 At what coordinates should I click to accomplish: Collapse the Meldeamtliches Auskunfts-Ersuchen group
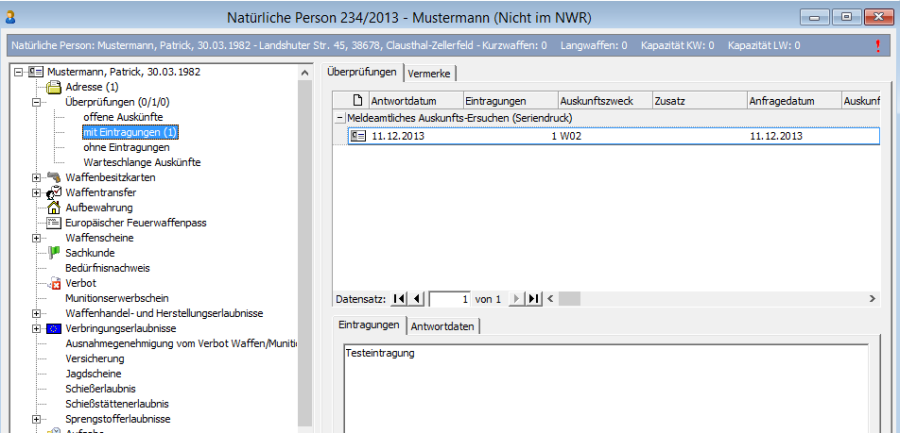(x=339, y=118)
